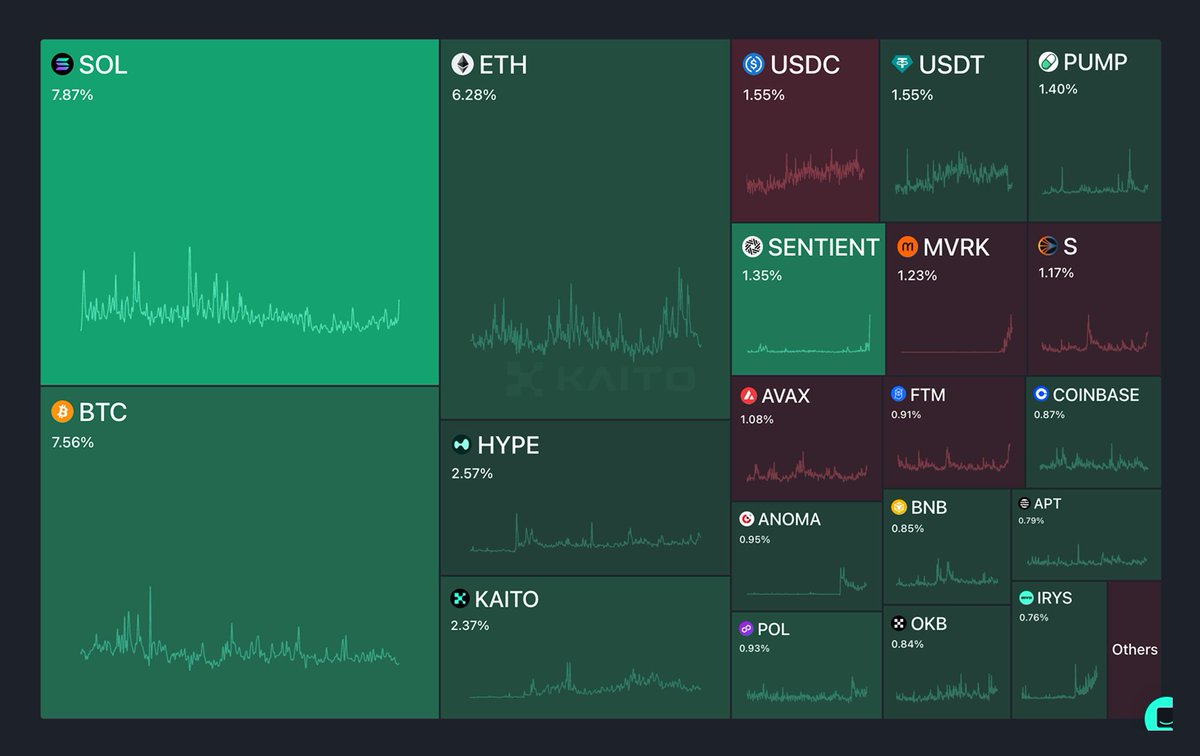Viewport: 1200px width, 756px height.
Task: Select the BNB yellow logo icon
Action: coord(899,507)
